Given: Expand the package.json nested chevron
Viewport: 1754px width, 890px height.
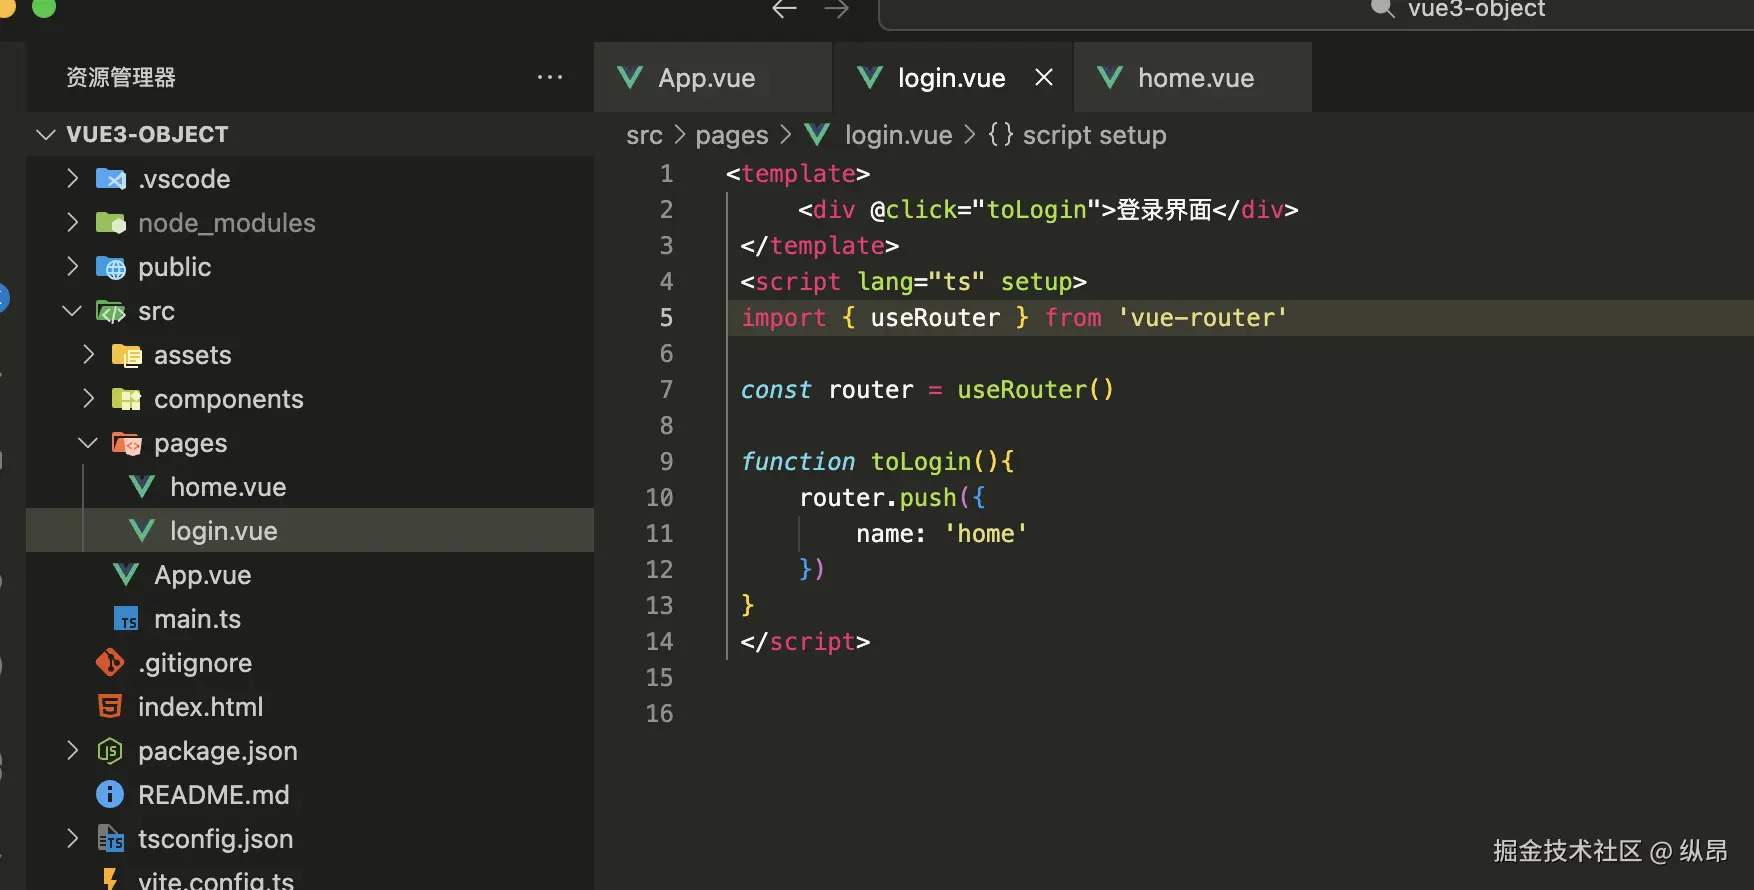Looking at the screenshot, I should [x=72, y=751].
